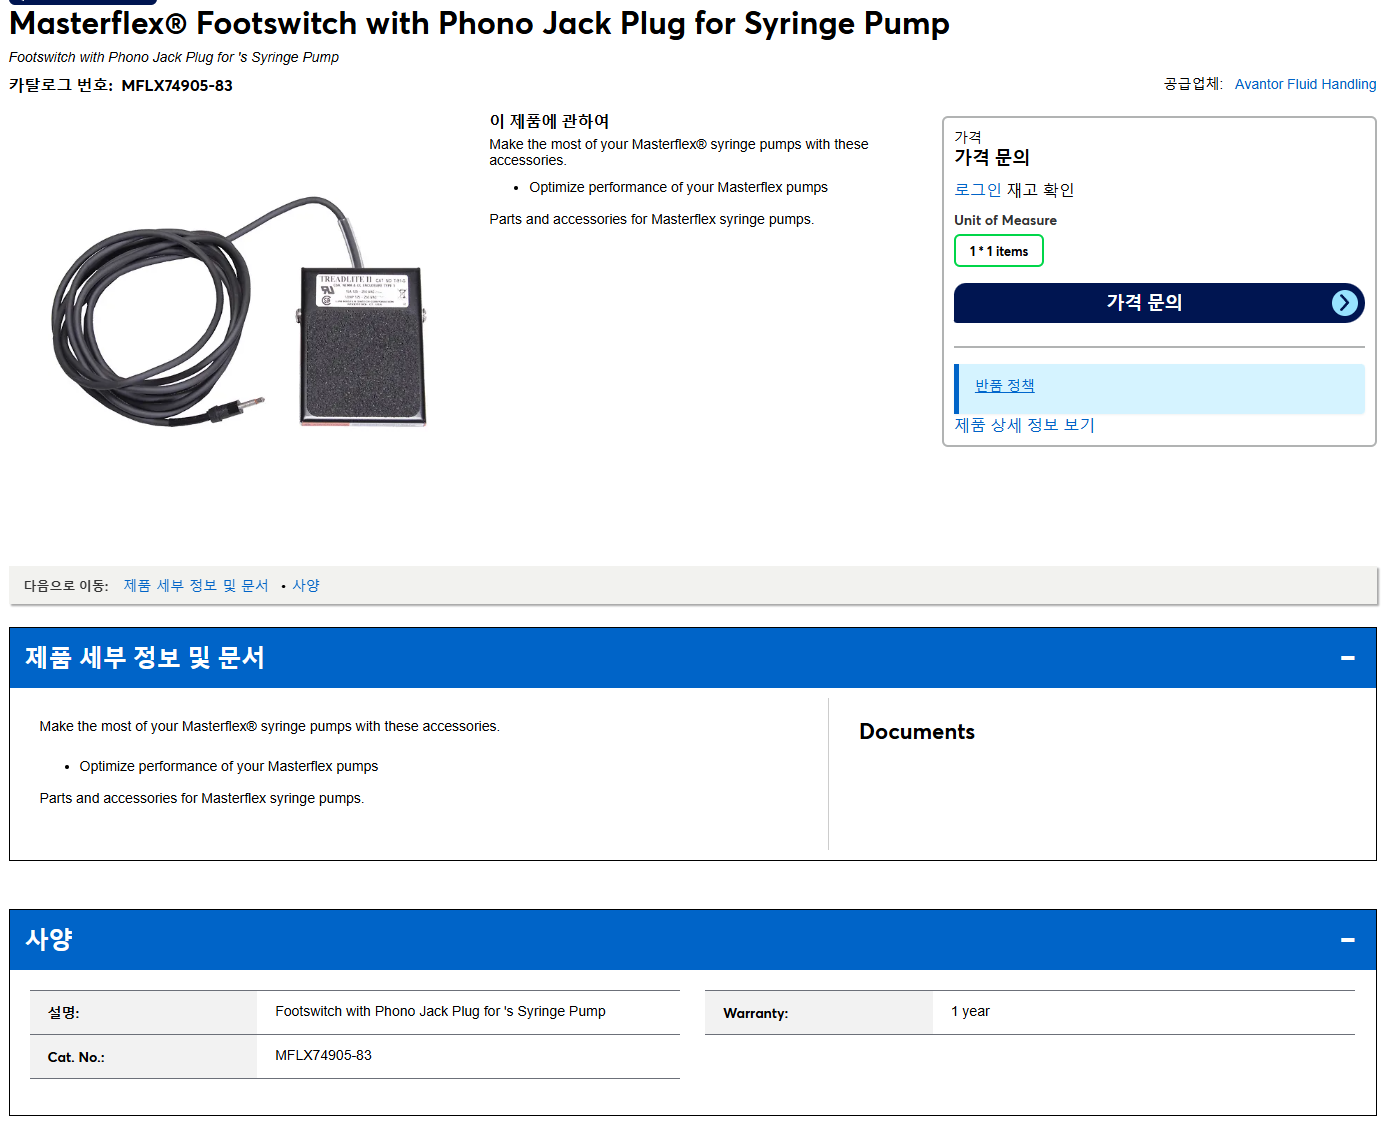Collapse the 사양 section minus icon
Viewport: 1384px width, 1136px height.
pos(1347,940)
